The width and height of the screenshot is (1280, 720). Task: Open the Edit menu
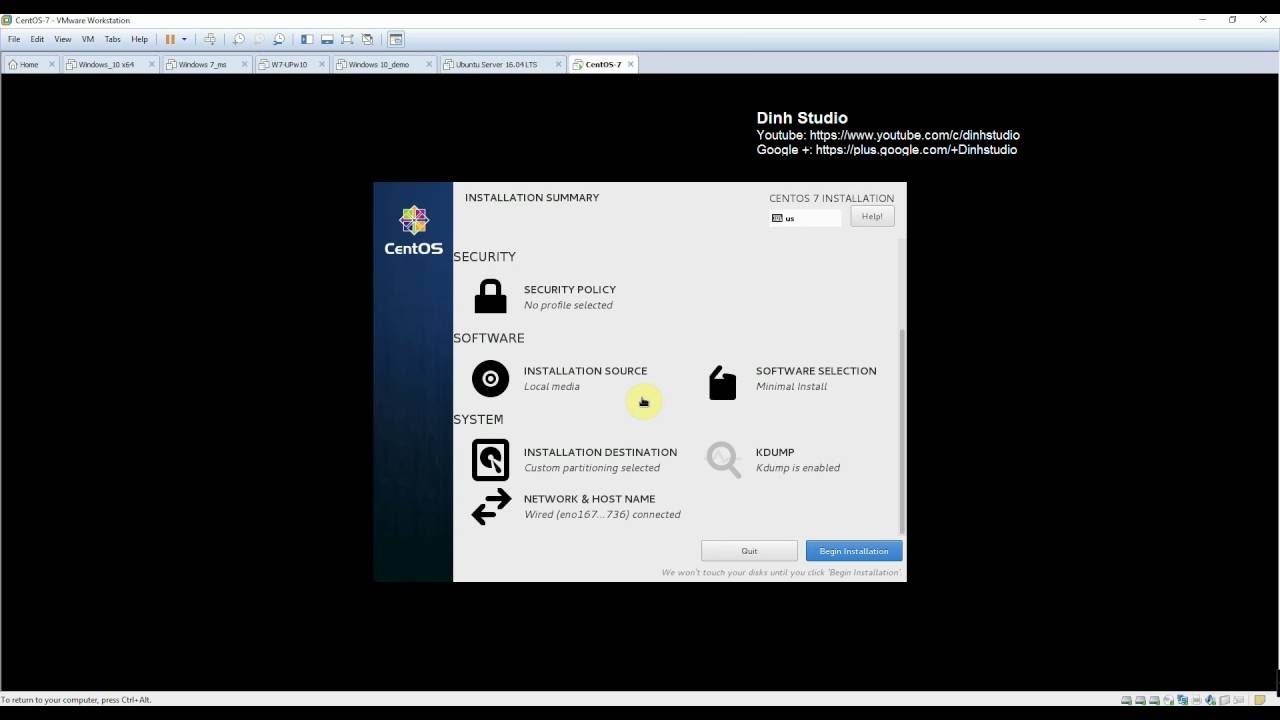[x=37, y=39]
